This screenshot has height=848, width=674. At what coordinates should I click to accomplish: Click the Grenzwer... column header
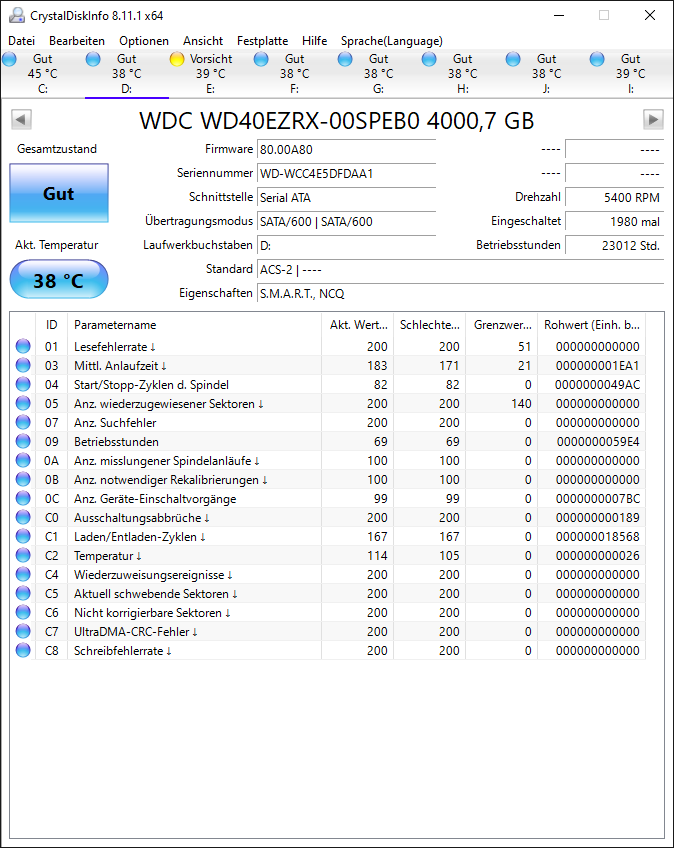click(501, 324)
